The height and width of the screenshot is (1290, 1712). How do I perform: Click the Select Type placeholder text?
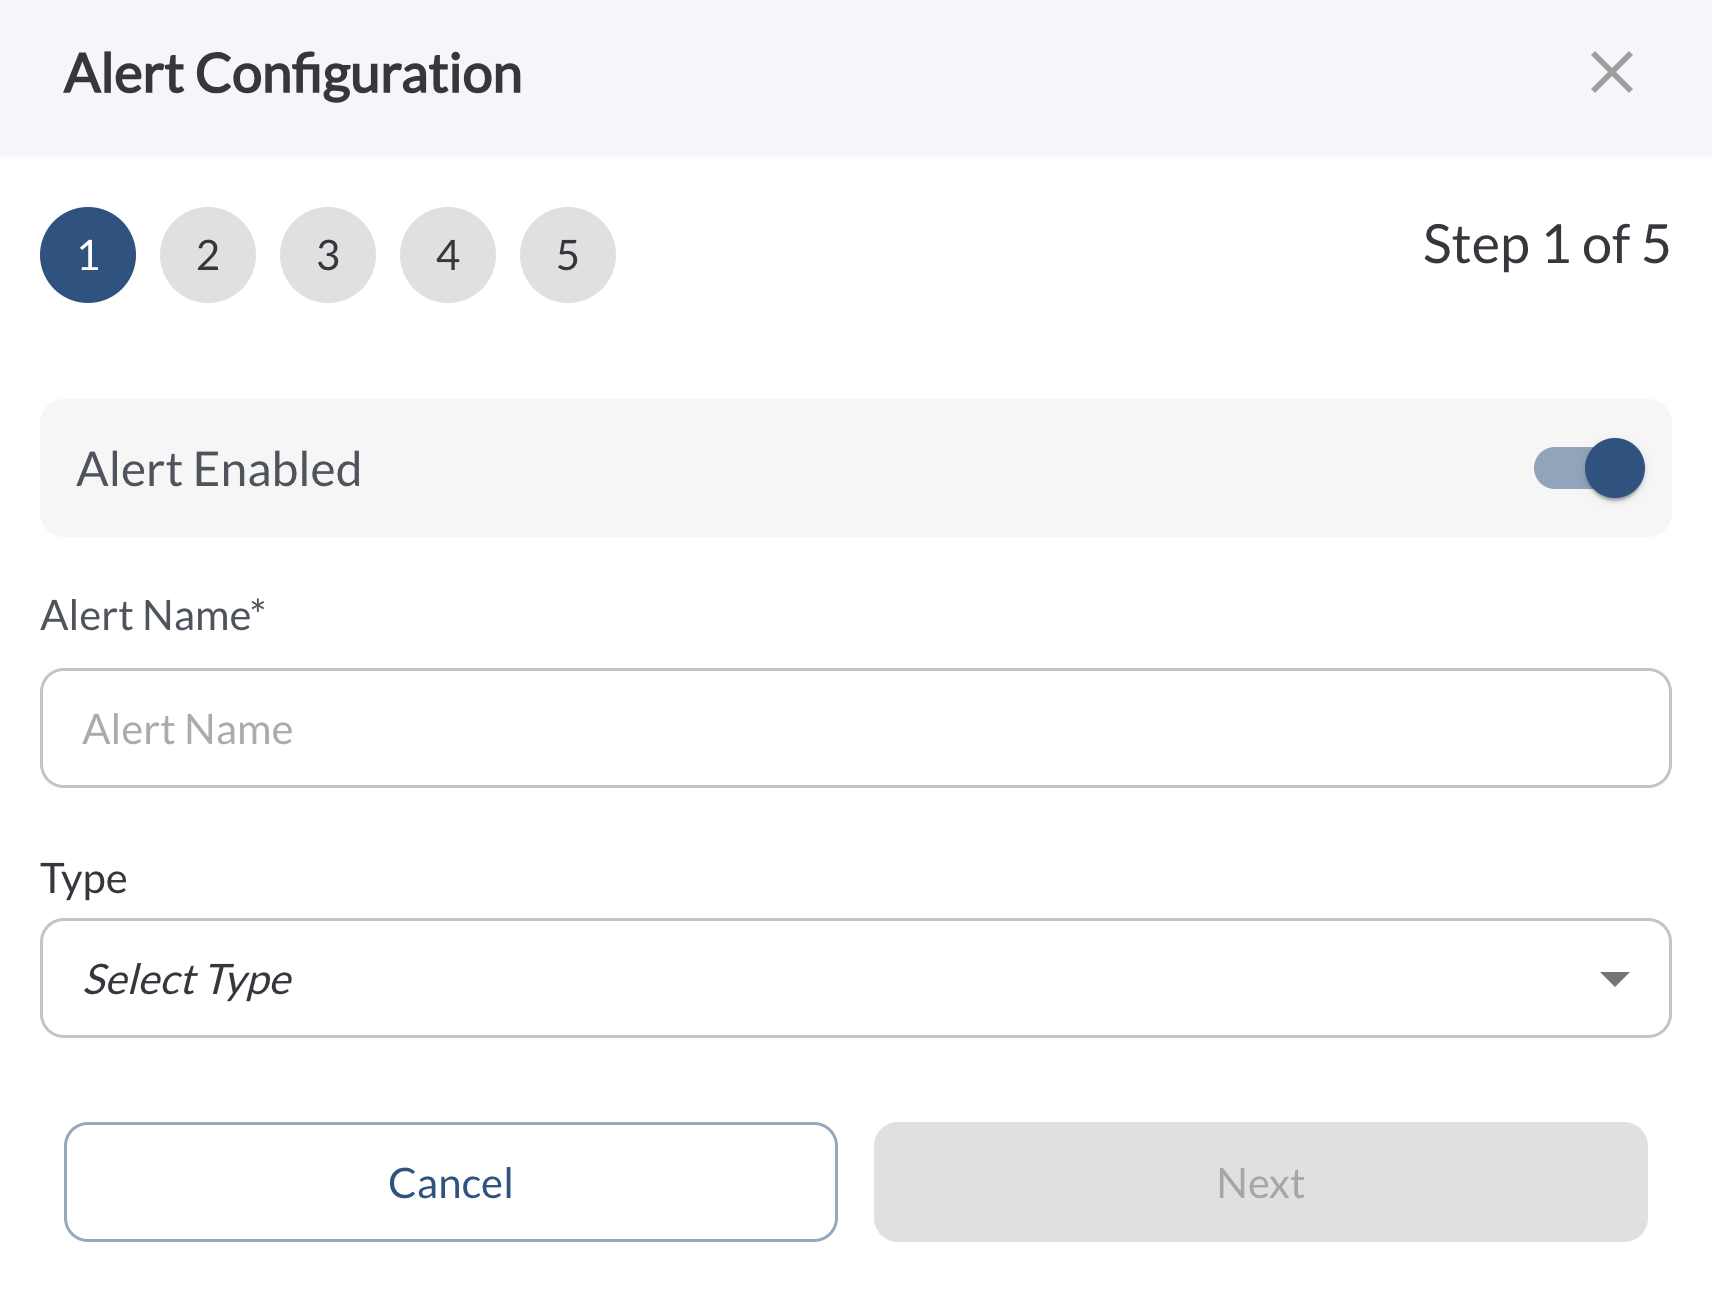(x=188, y=979)
